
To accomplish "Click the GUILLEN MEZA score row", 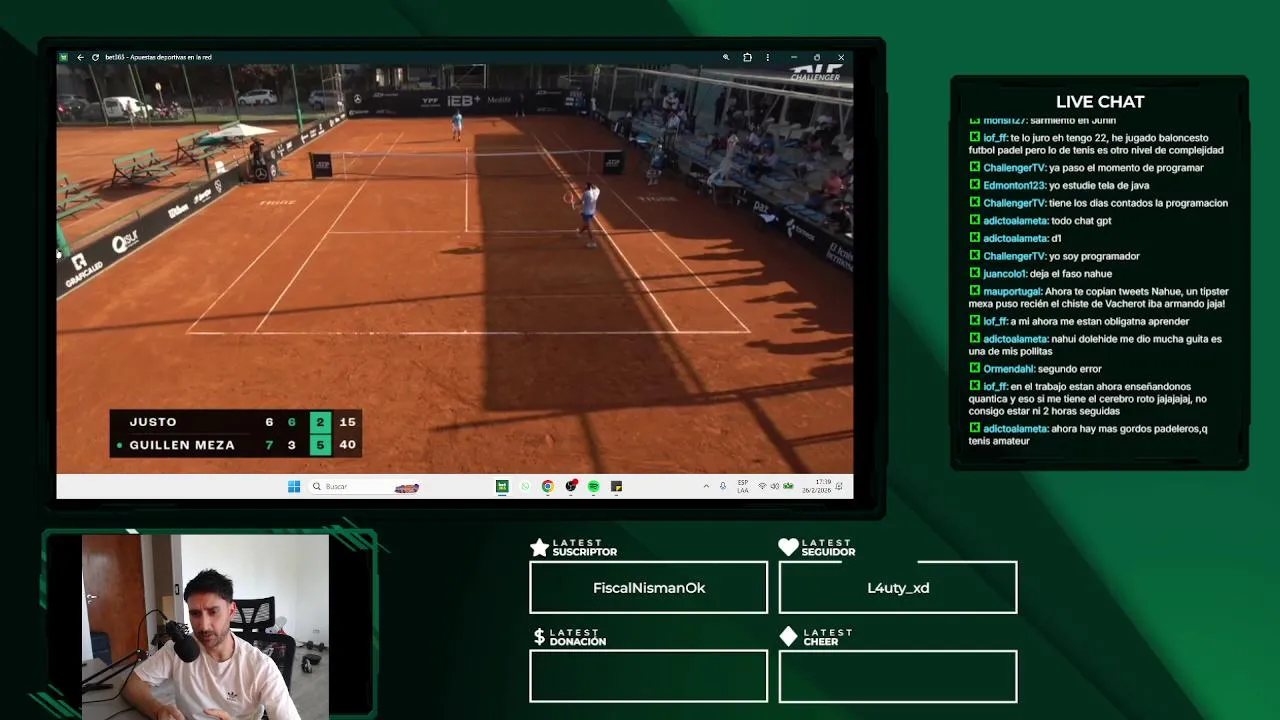I will click(x=236, y=445).
